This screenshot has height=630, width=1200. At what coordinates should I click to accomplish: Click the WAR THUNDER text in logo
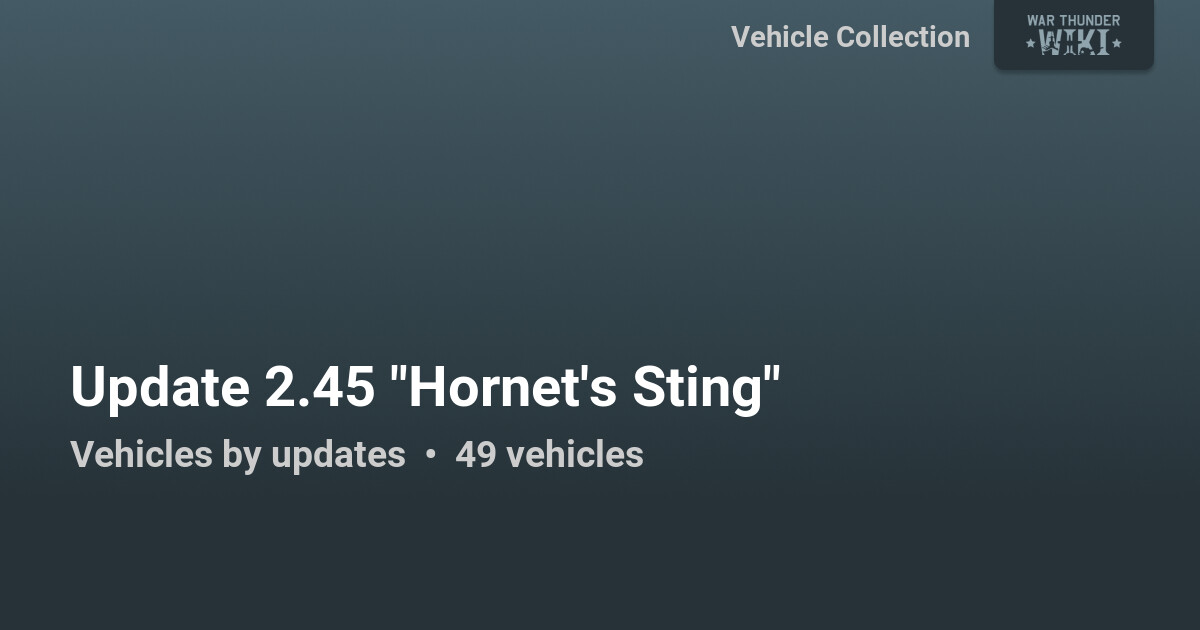click(1073, 20)
